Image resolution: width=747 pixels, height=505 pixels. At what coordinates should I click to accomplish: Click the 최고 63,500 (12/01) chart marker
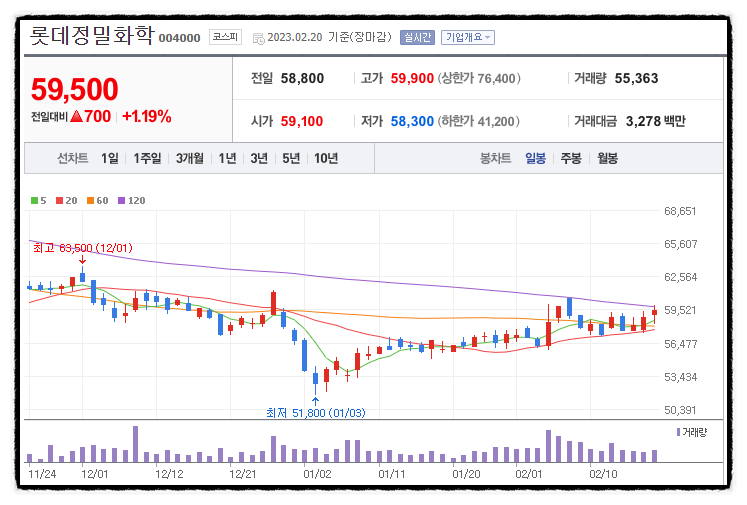(83, 248)
